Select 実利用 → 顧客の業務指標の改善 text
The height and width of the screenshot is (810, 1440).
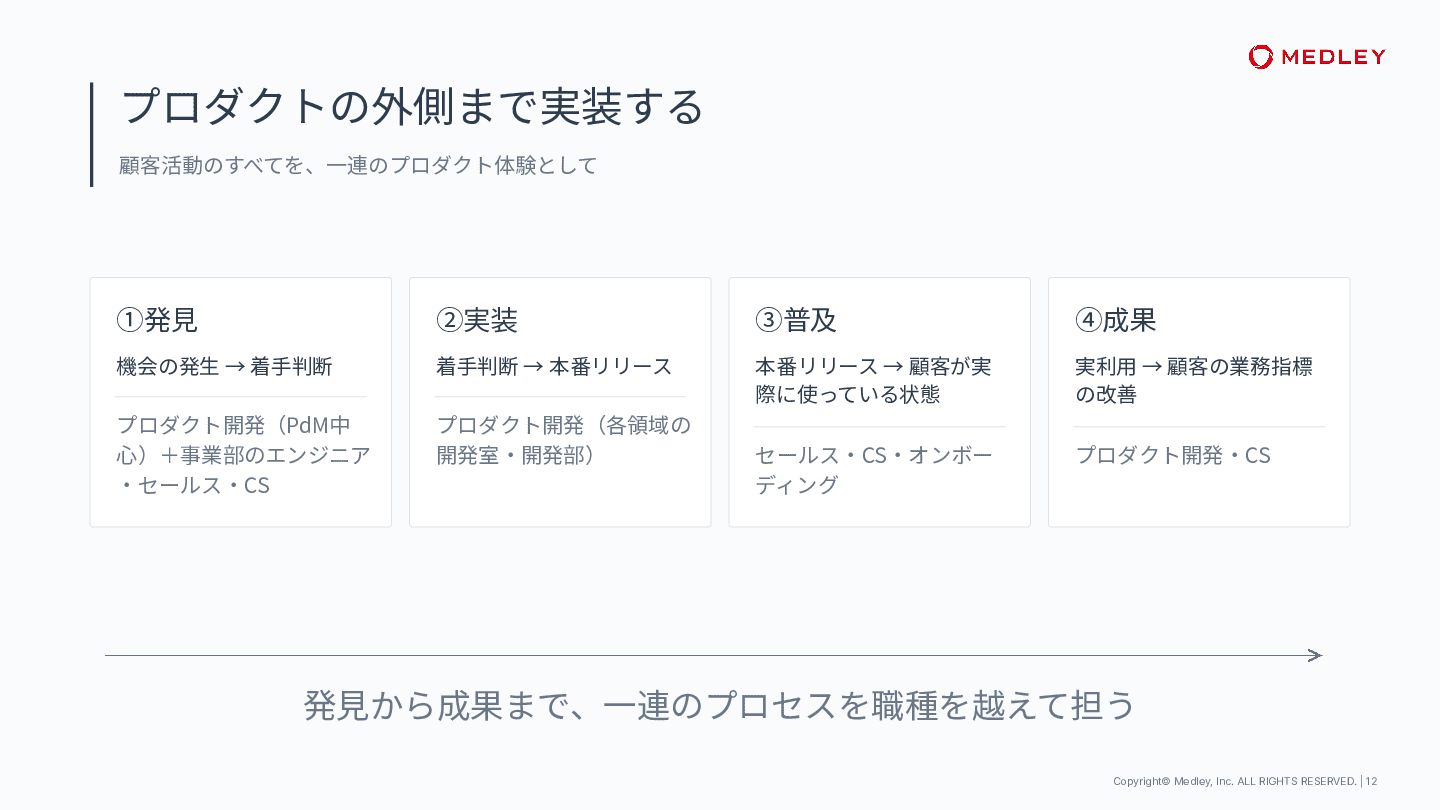pyautogui.click(x=1194, y=380)
